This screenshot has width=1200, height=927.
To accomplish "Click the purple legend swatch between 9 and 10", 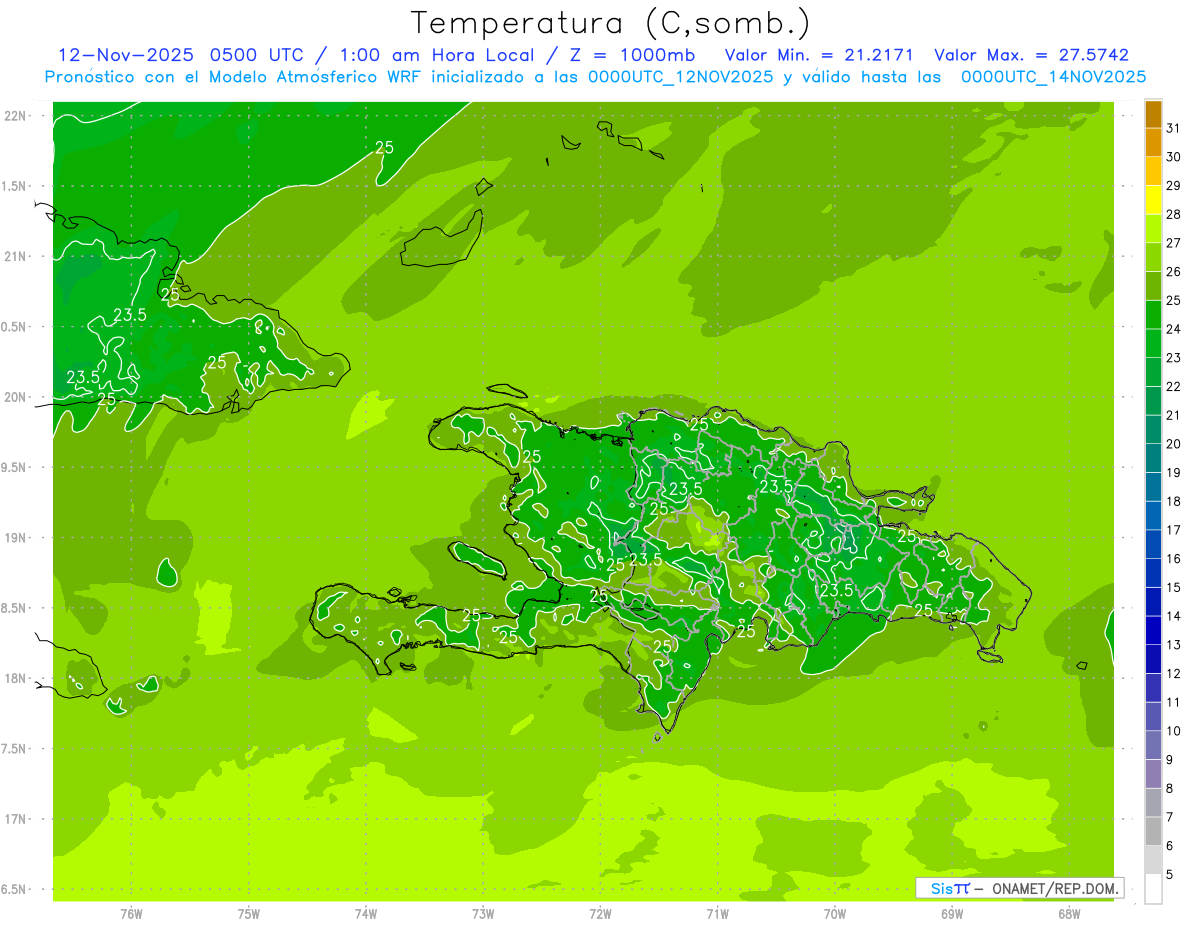I will [1153, 746].
